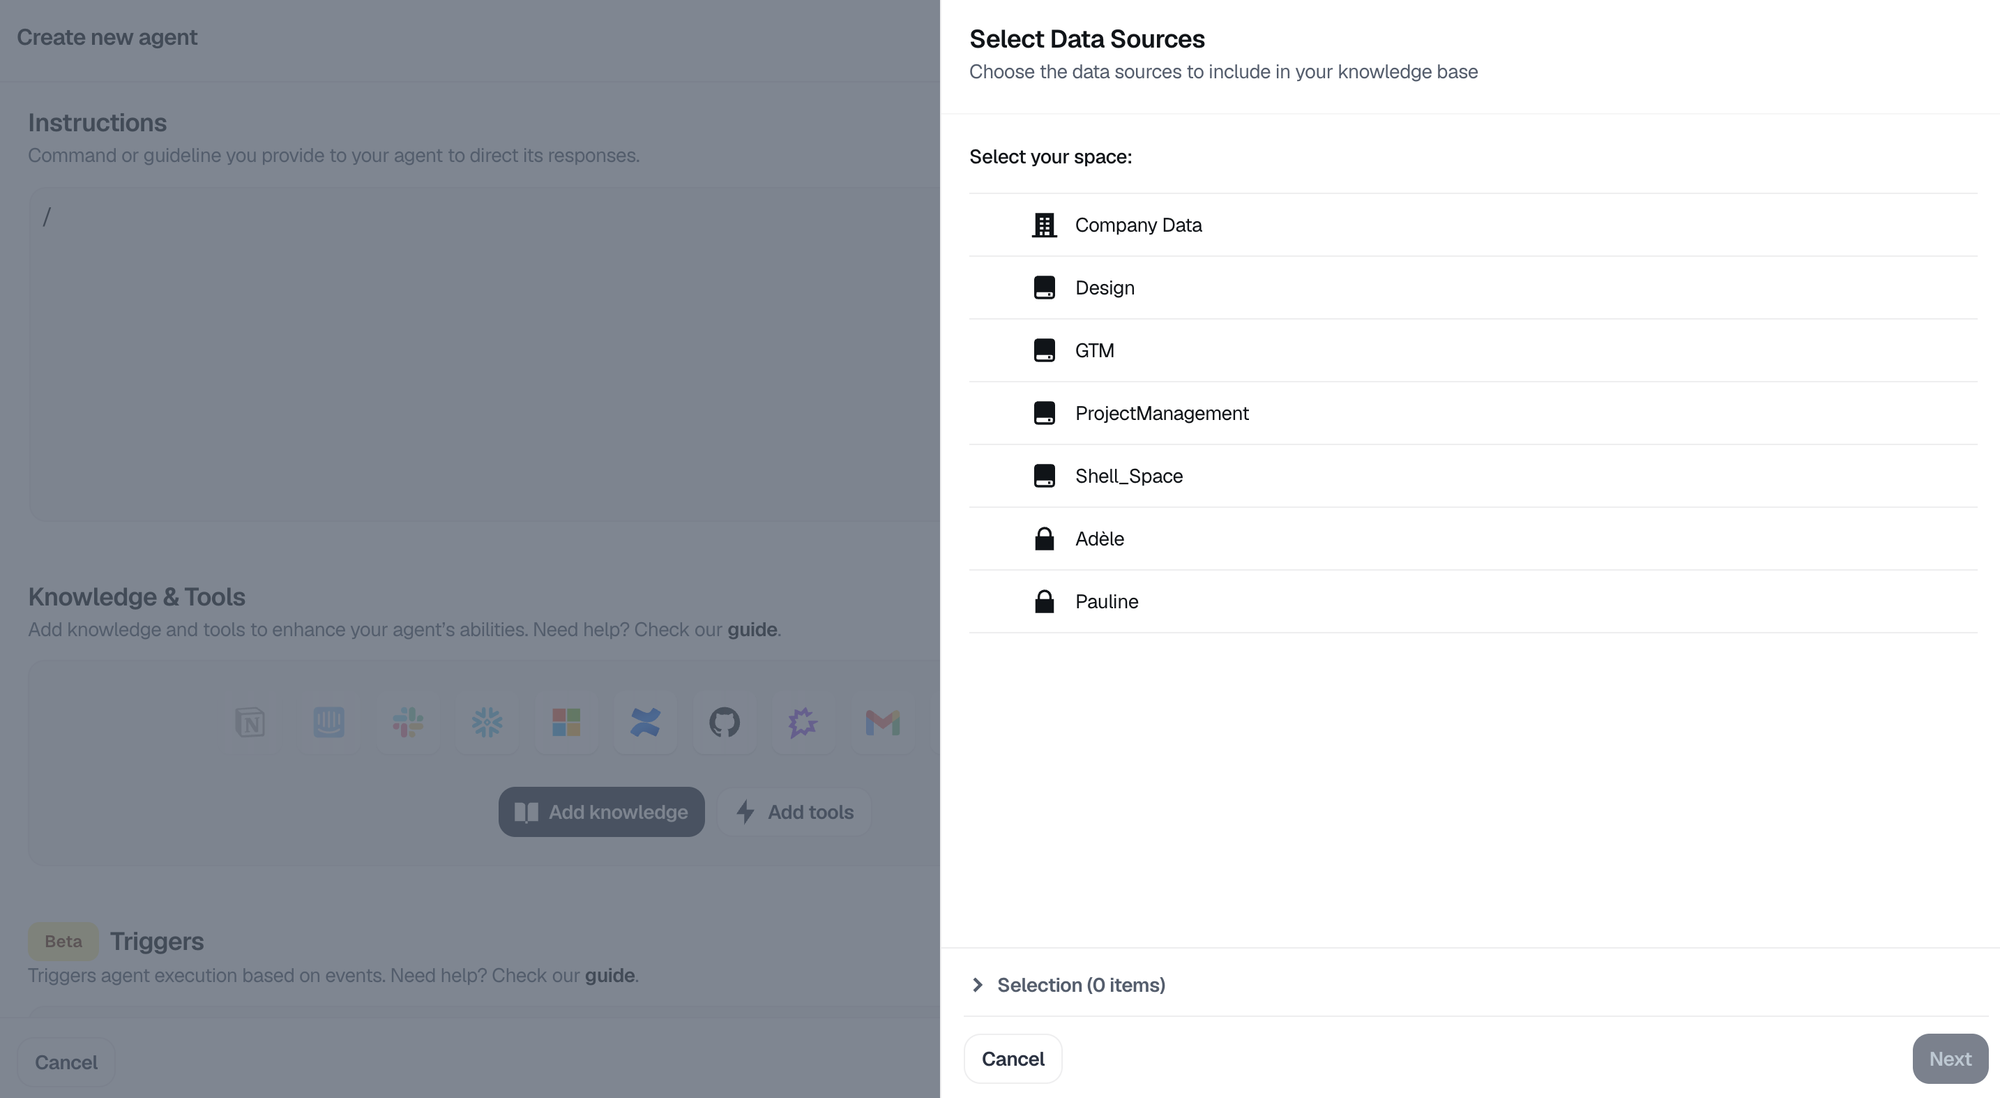Click the Add tools button
The image size is (2000, 1098).
(x=794, y=812)
